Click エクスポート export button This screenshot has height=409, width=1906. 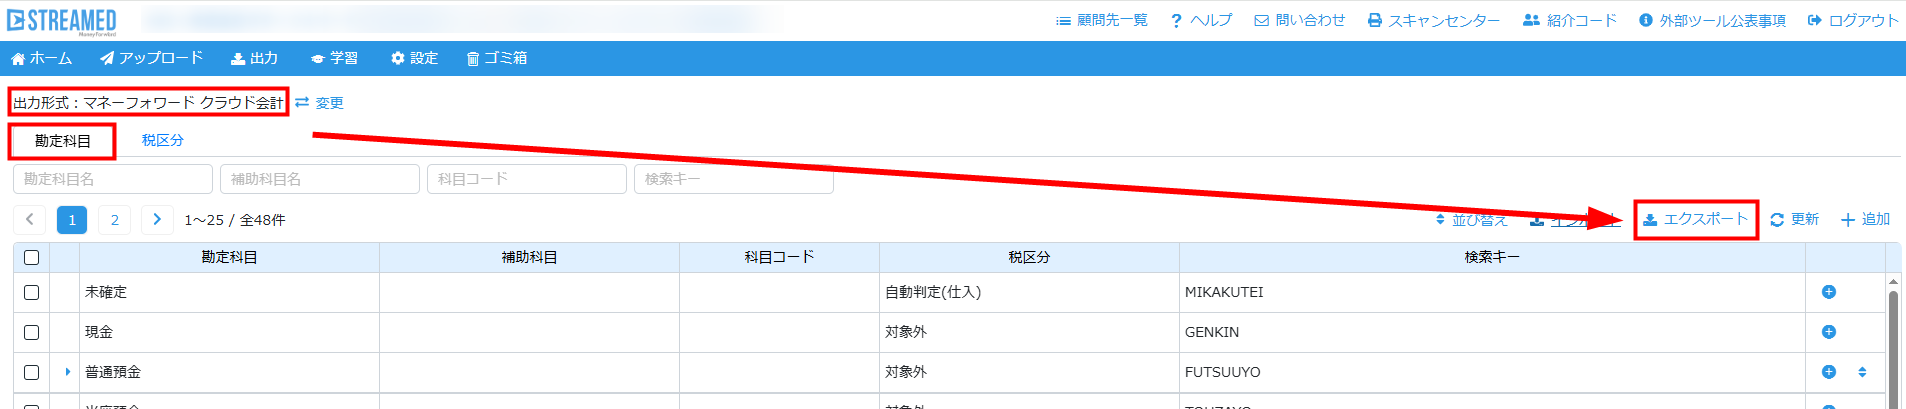tap(1696, 219)
